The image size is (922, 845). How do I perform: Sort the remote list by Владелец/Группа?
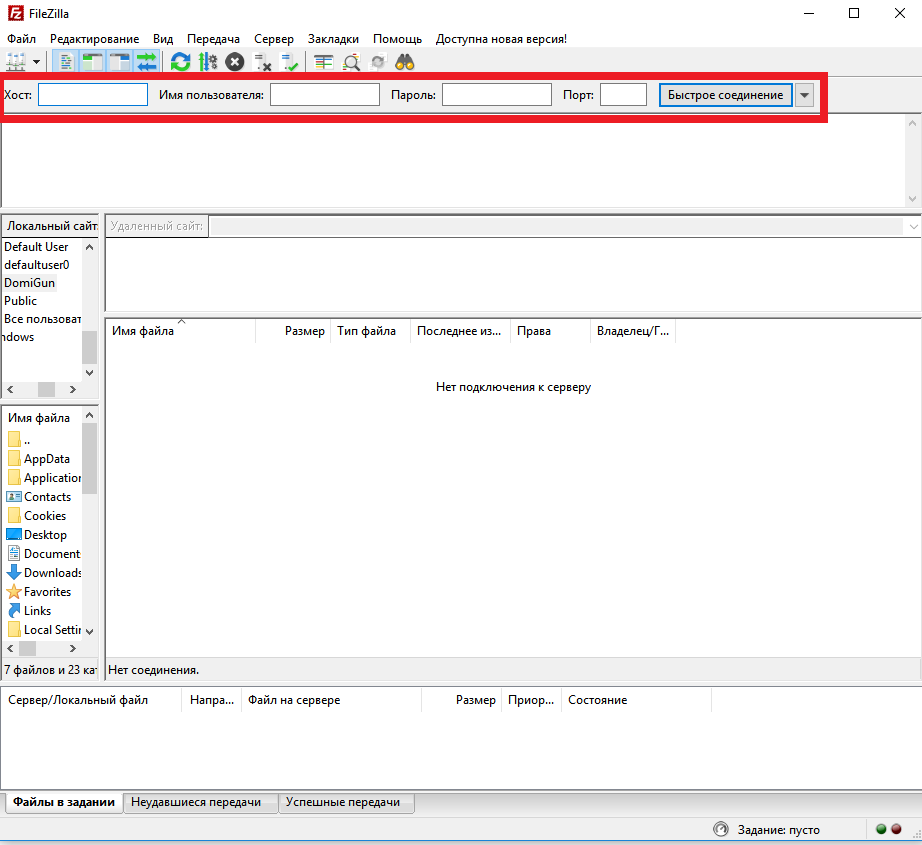(633, 331)
